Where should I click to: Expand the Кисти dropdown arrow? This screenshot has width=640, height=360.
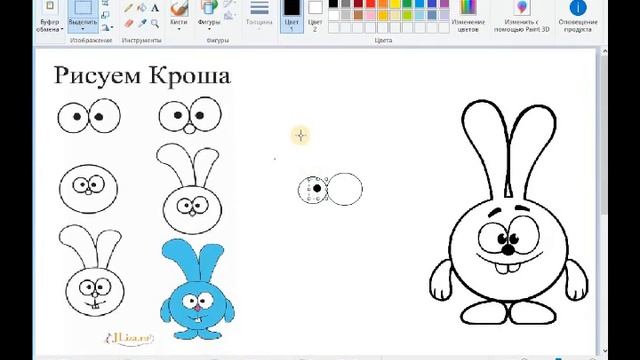click(179, 29)
